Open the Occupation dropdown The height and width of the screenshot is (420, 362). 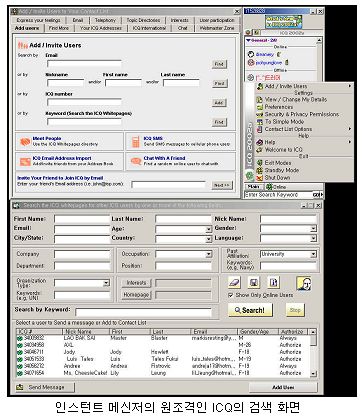208,254
